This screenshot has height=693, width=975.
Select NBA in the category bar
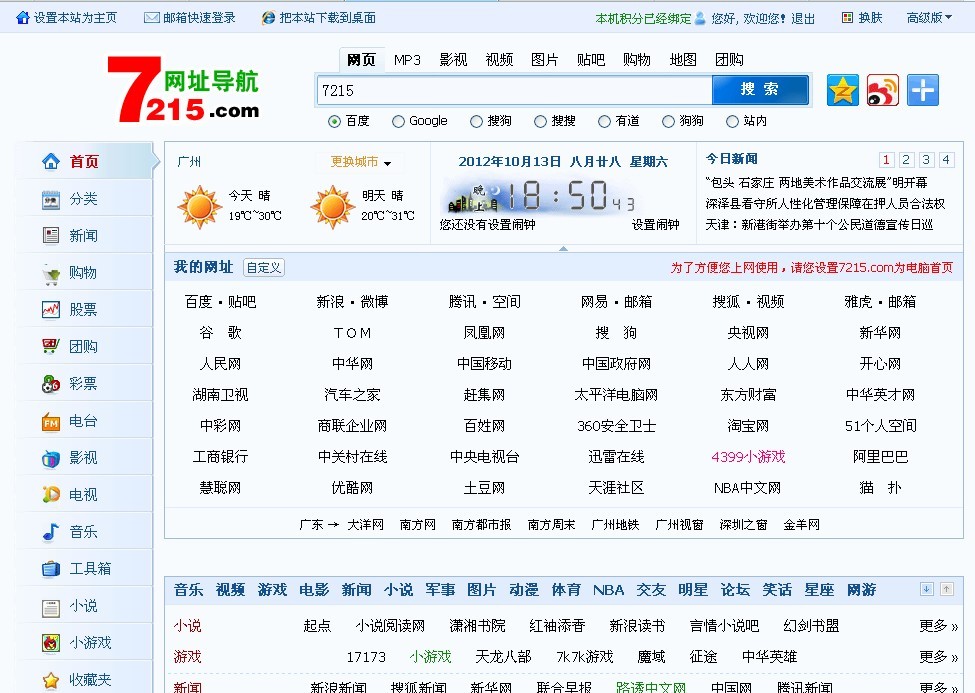tap(608, 590)
